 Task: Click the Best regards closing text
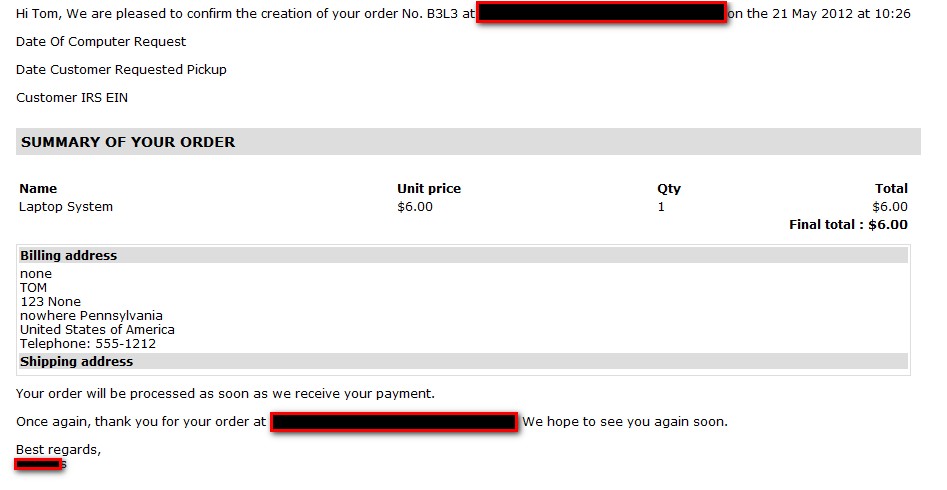(x=58, y=450)
